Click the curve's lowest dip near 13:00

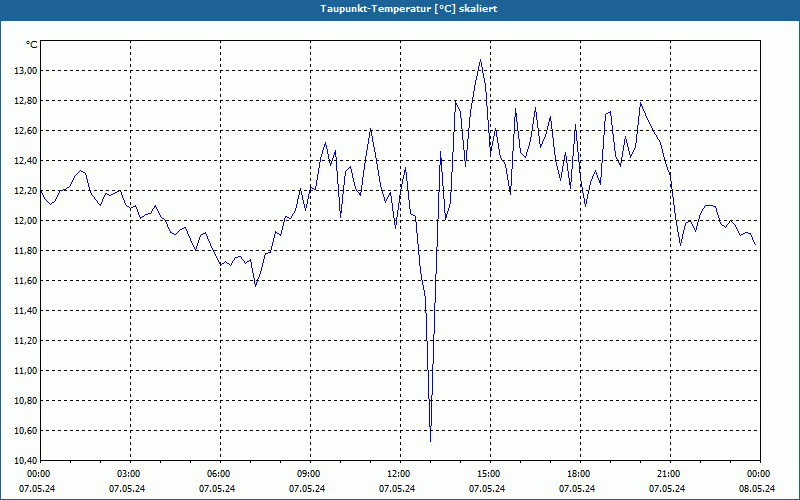click(431, 441)
